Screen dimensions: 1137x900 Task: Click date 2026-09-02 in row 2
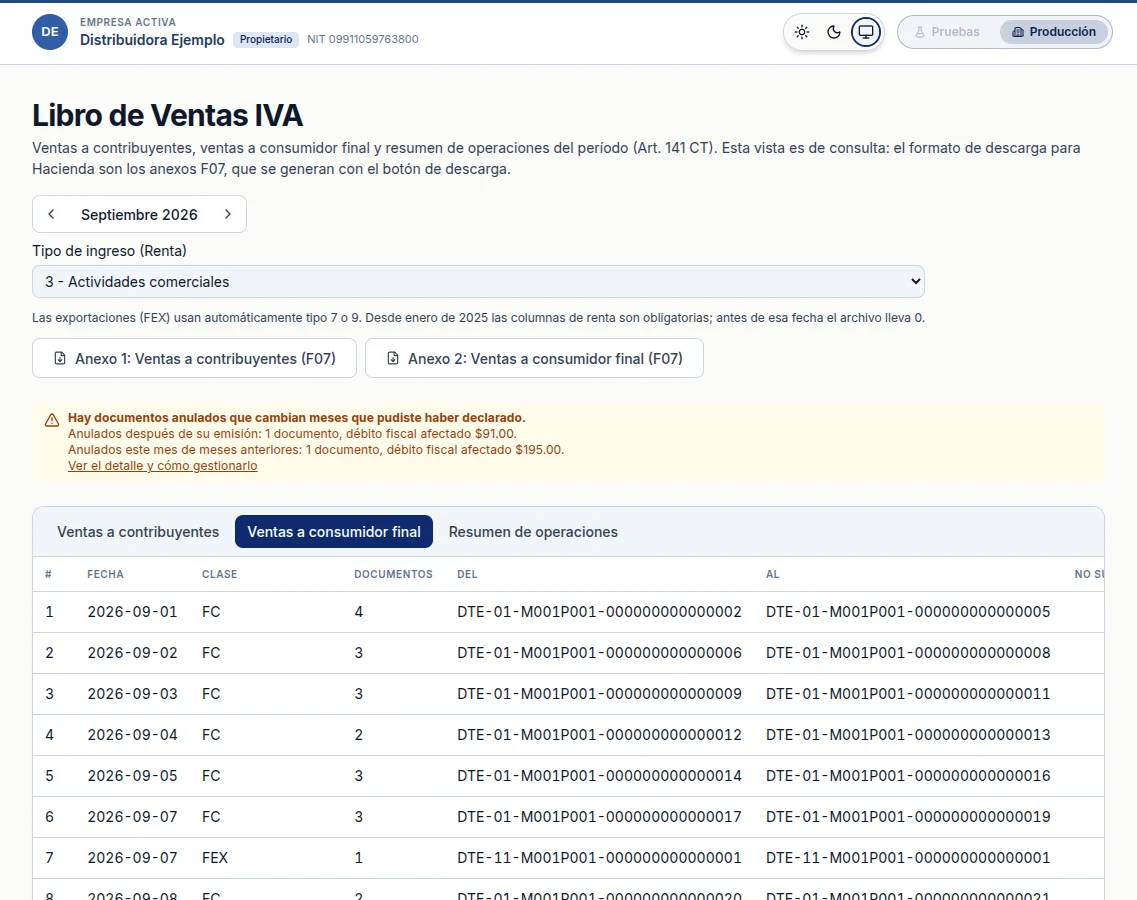[x=133, y=653]
